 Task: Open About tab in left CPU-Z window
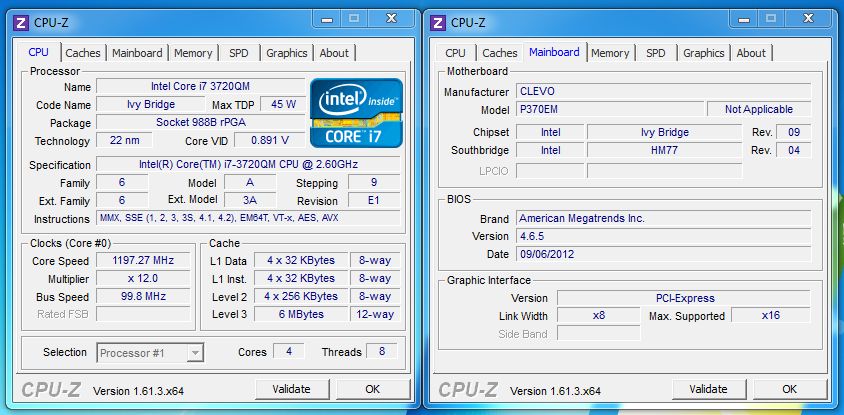coord(334,53)
